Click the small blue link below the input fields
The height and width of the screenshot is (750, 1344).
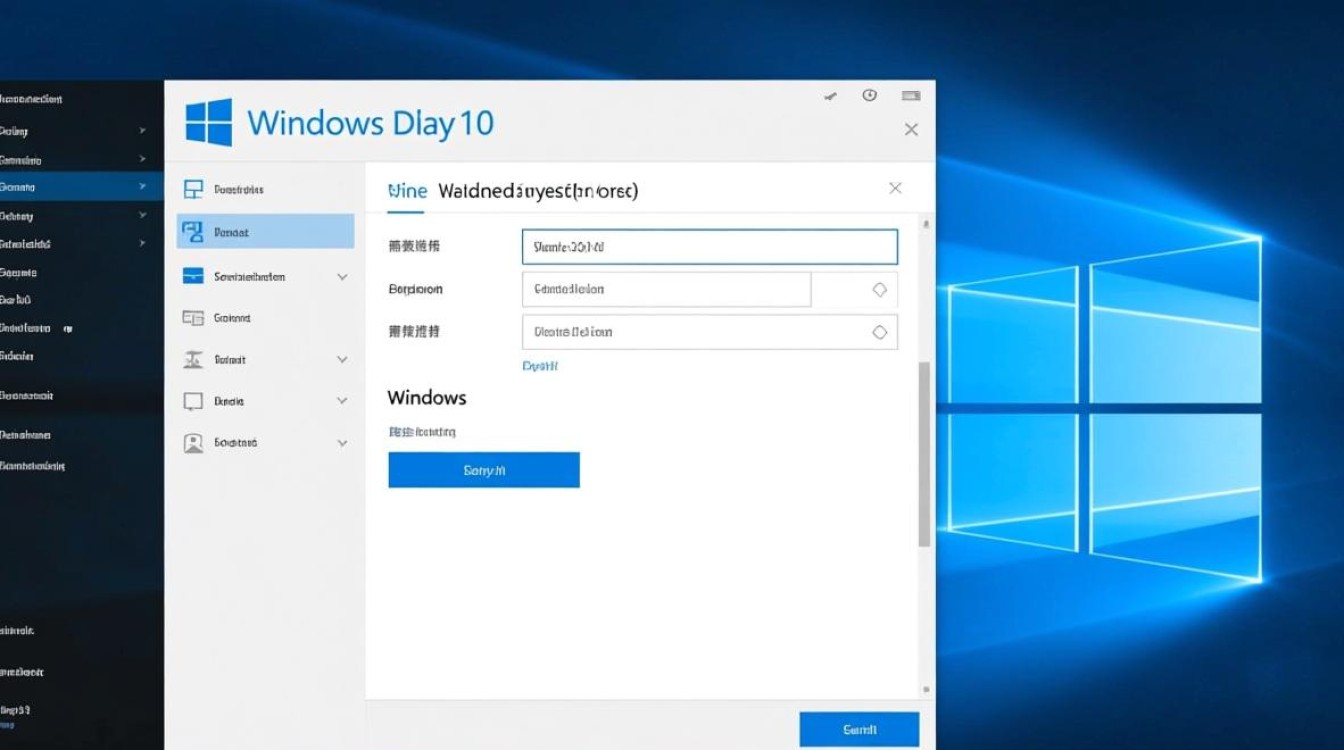tap(540, 366)
